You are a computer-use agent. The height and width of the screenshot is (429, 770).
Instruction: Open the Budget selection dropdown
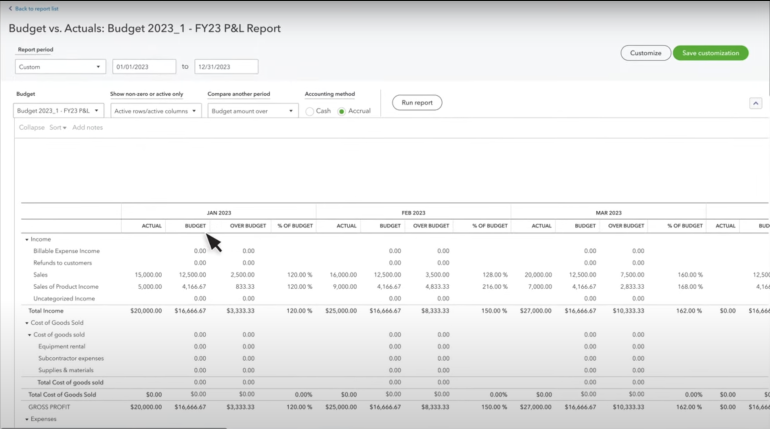tap(60, 111)
